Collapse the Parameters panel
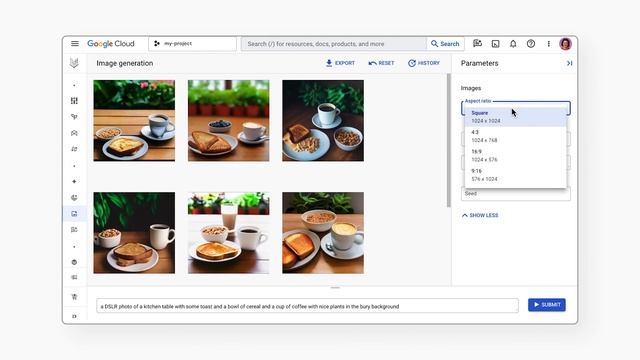The image size is (640, 360). (x=569, y=63)
